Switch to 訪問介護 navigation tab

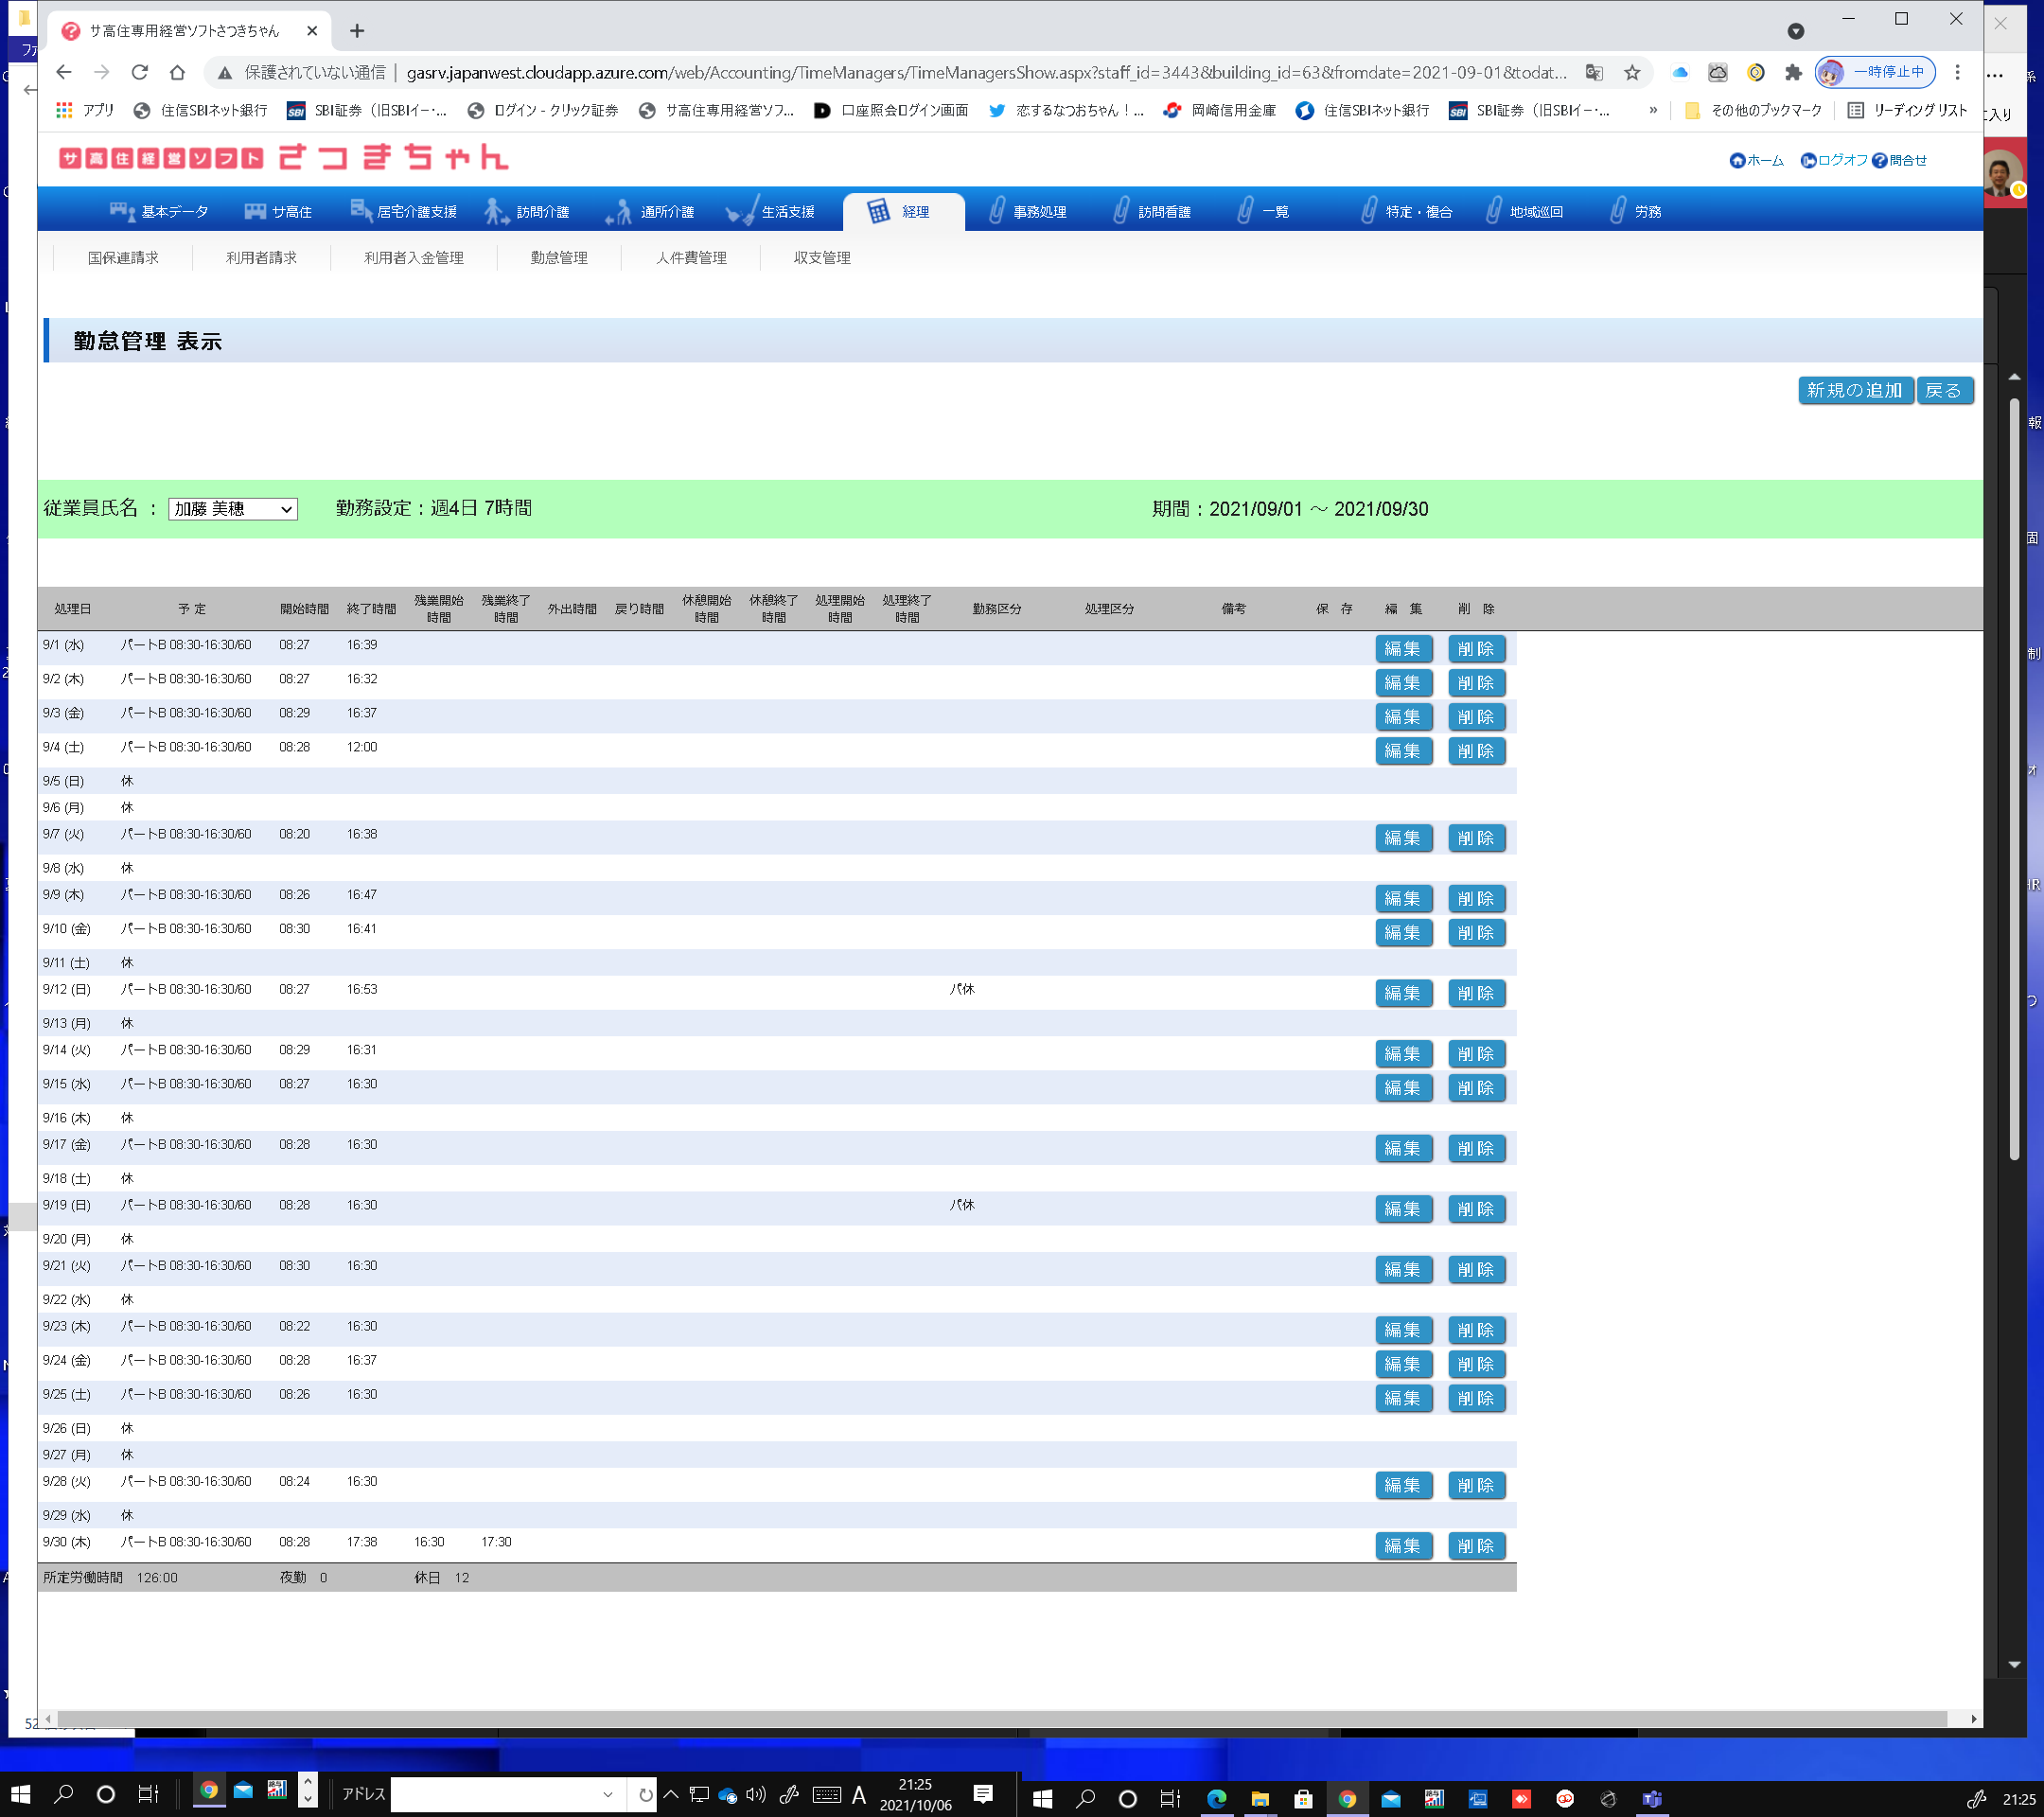528,211
